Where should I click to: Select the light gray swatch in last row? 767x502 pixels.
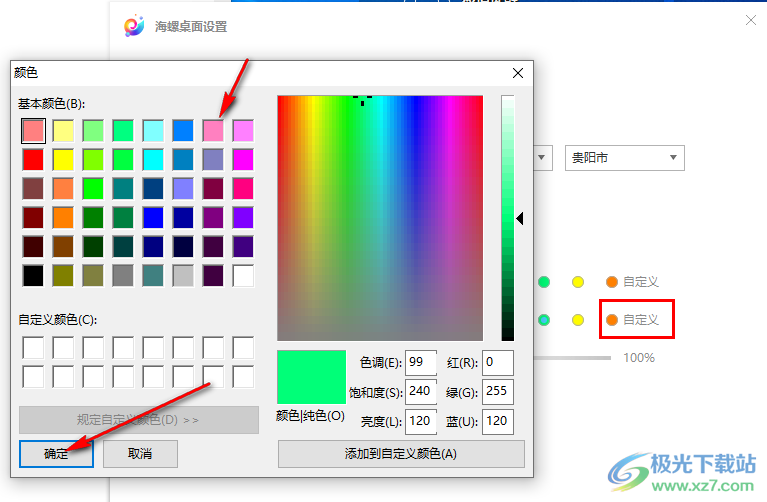183,275
